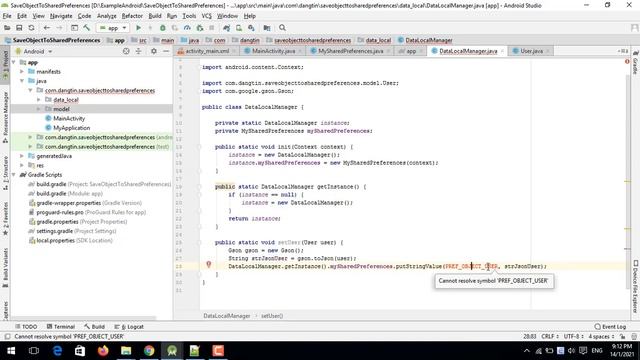The height and width of the screenshot is (360, 640).
Task: Click the scroll-from-source target icon
Action: [x=126, y=51]
